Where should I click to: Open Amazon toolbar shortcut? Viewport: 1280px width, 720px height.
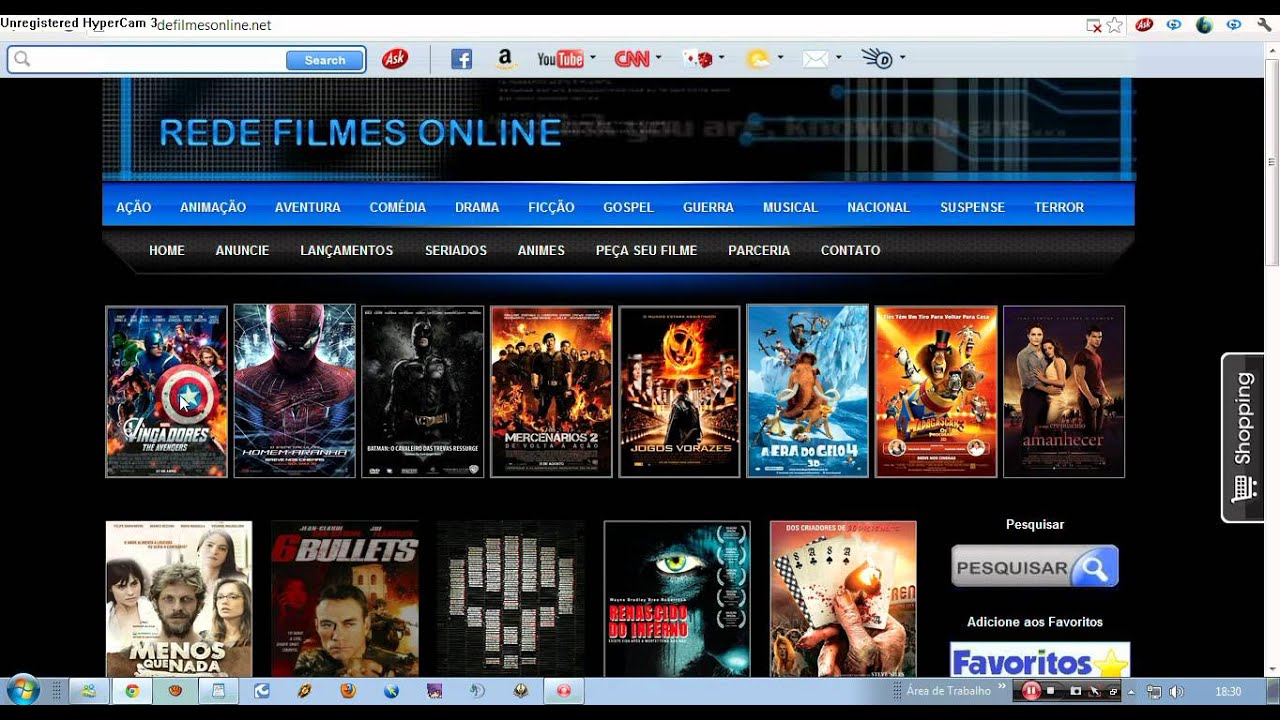coord(505,59)
